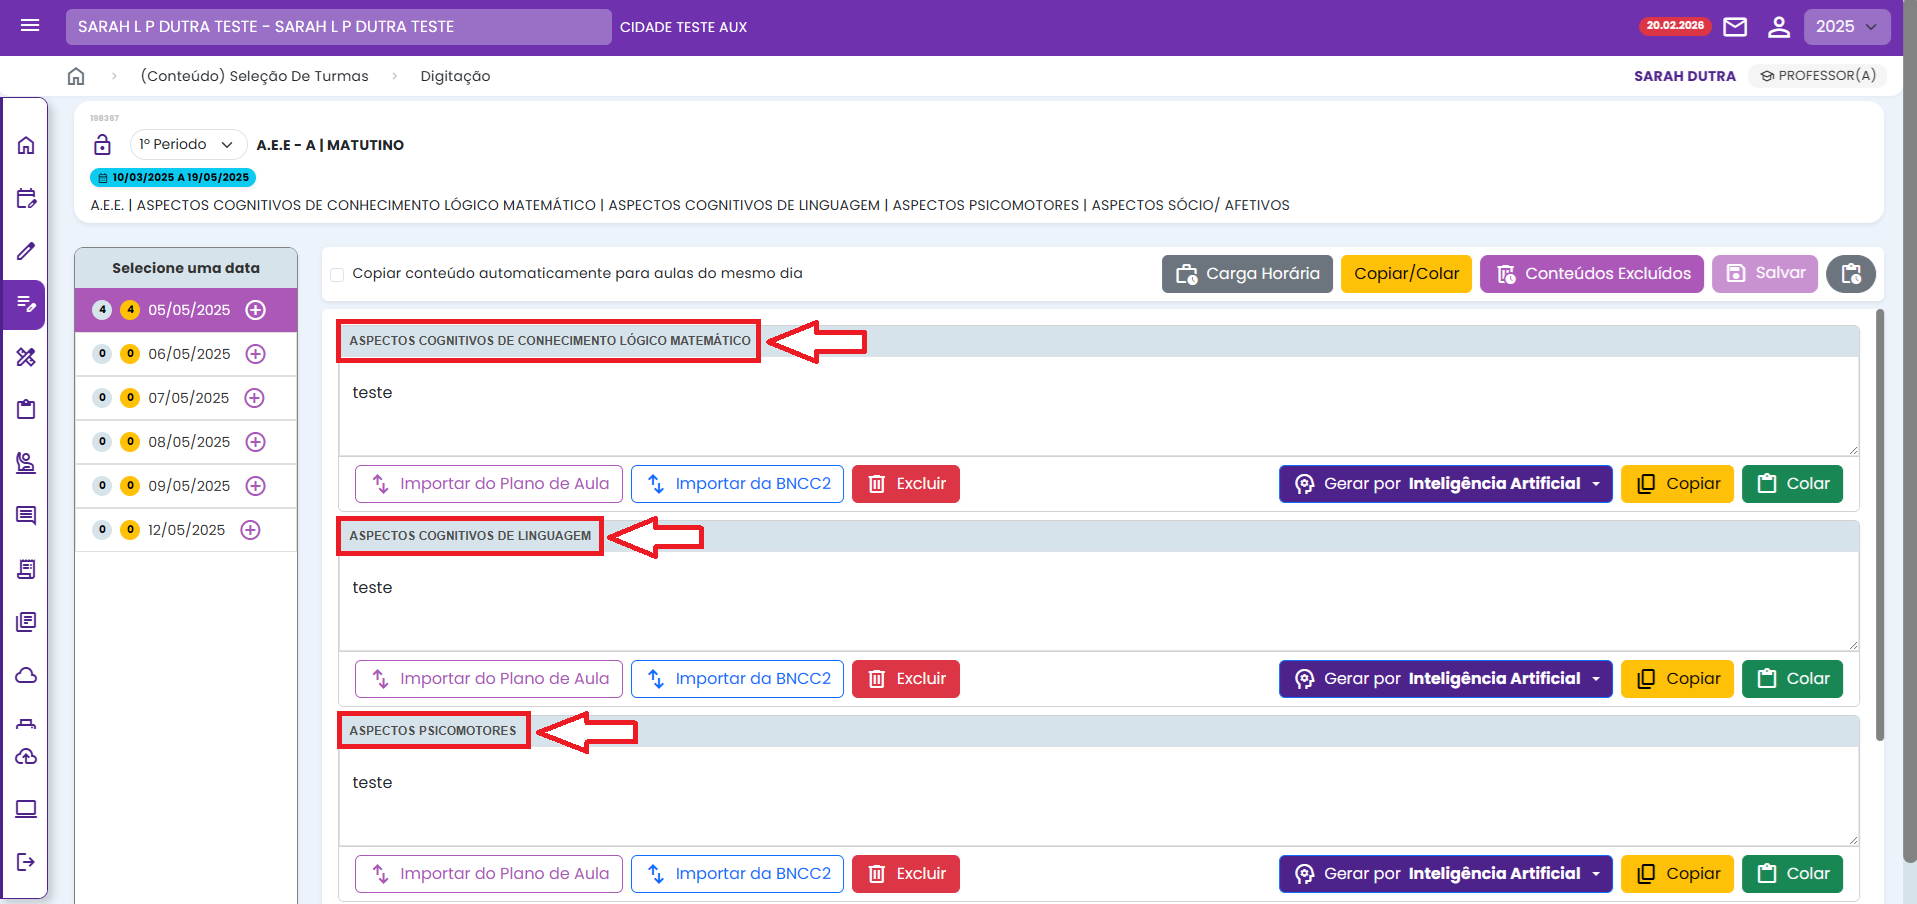Click the Carga Horária button
1917x904 pixels.
[x=1247, y=274]
